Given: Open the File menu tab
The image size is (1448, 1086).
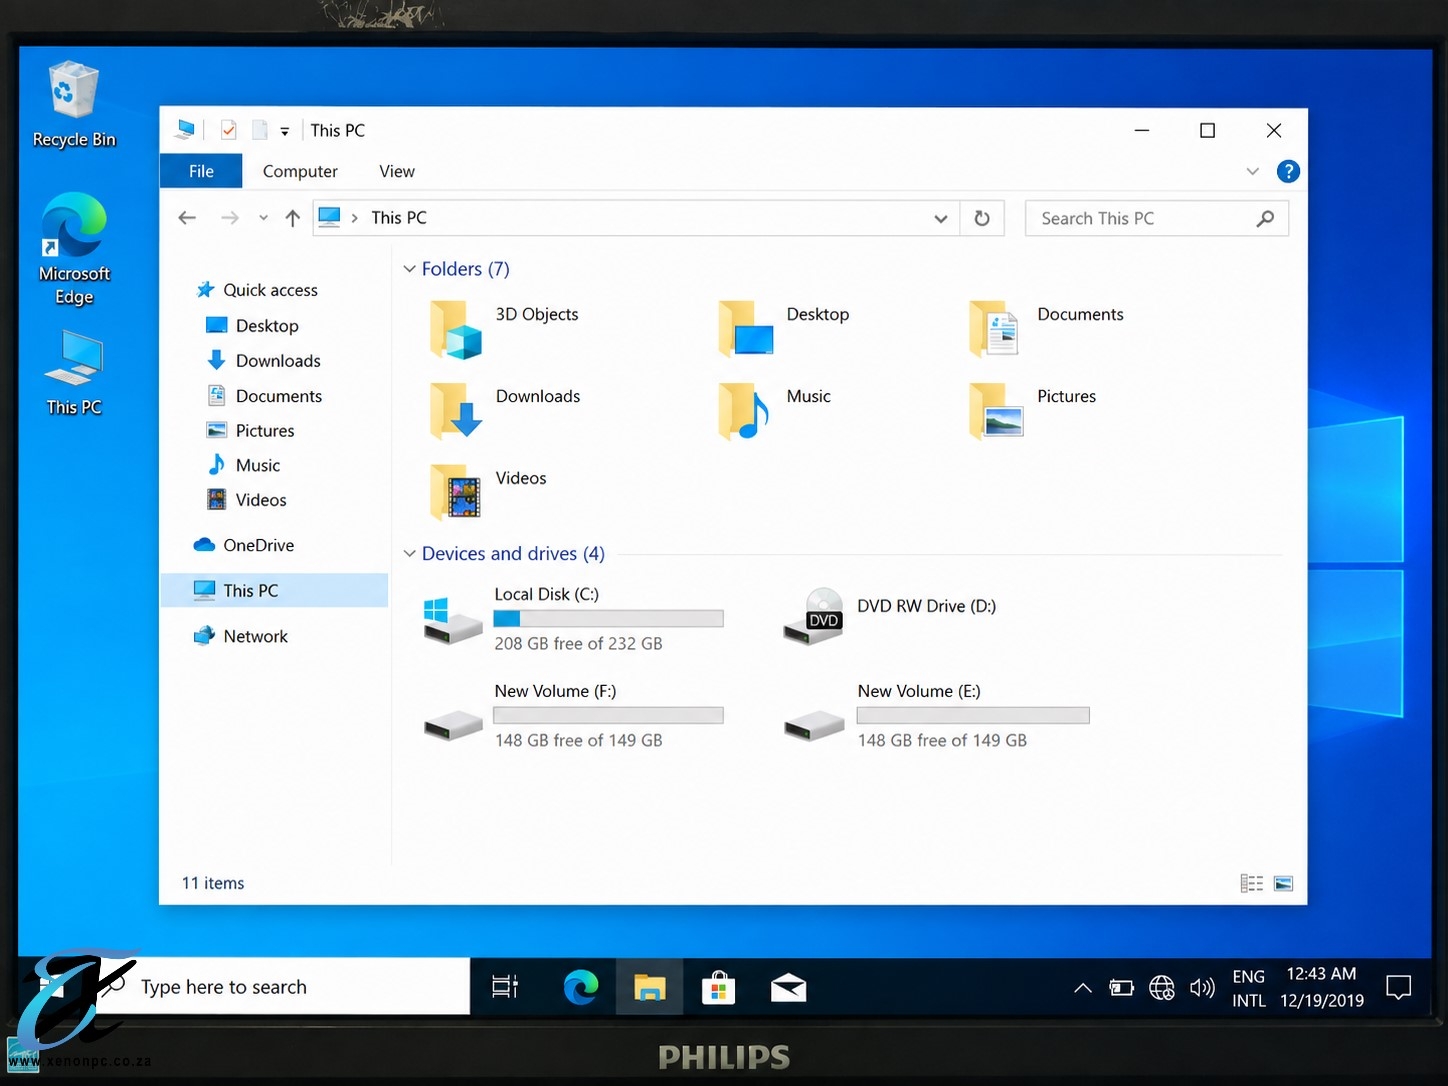Looking at the screenshot, I should click(x=201, y=171).
